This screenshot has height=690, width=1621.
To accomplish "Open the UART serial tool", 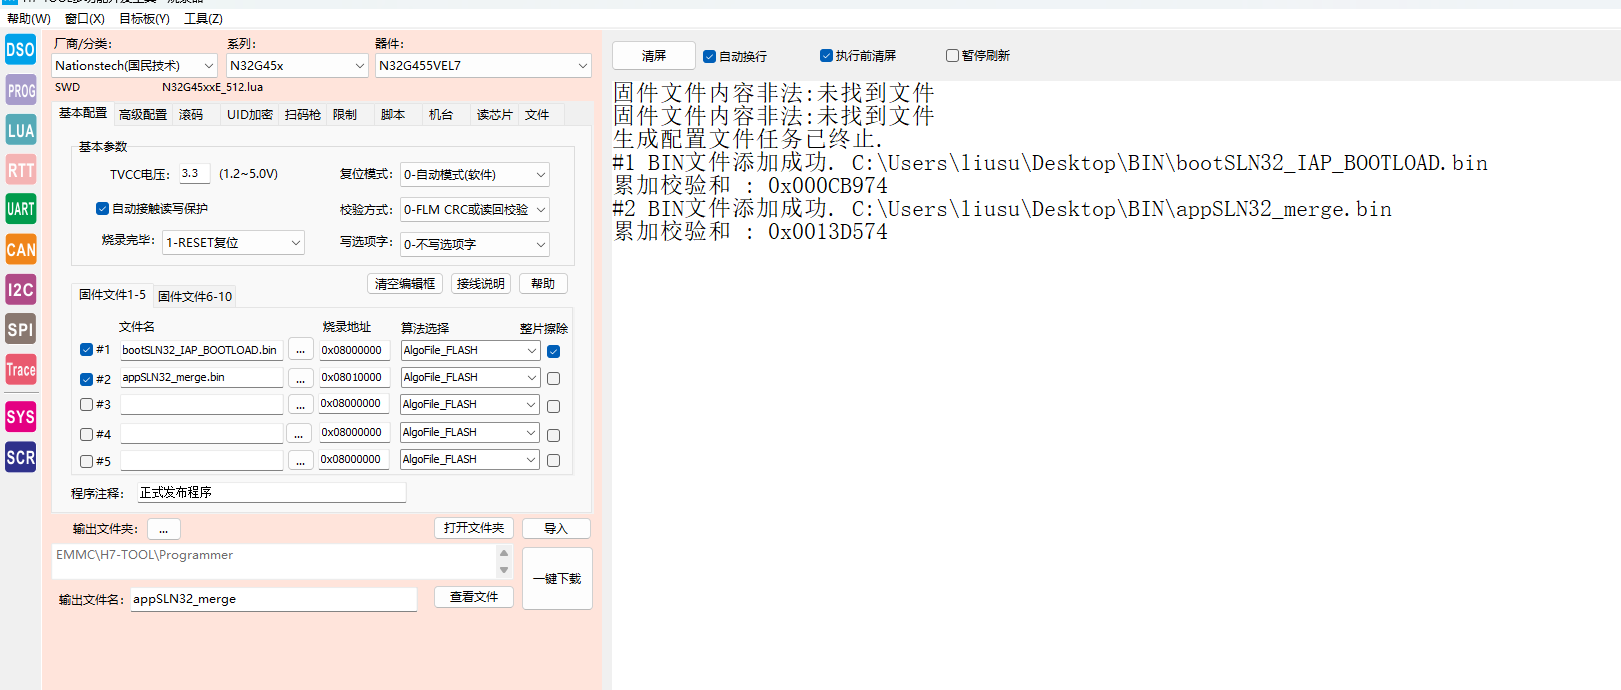I will [20, 209].
